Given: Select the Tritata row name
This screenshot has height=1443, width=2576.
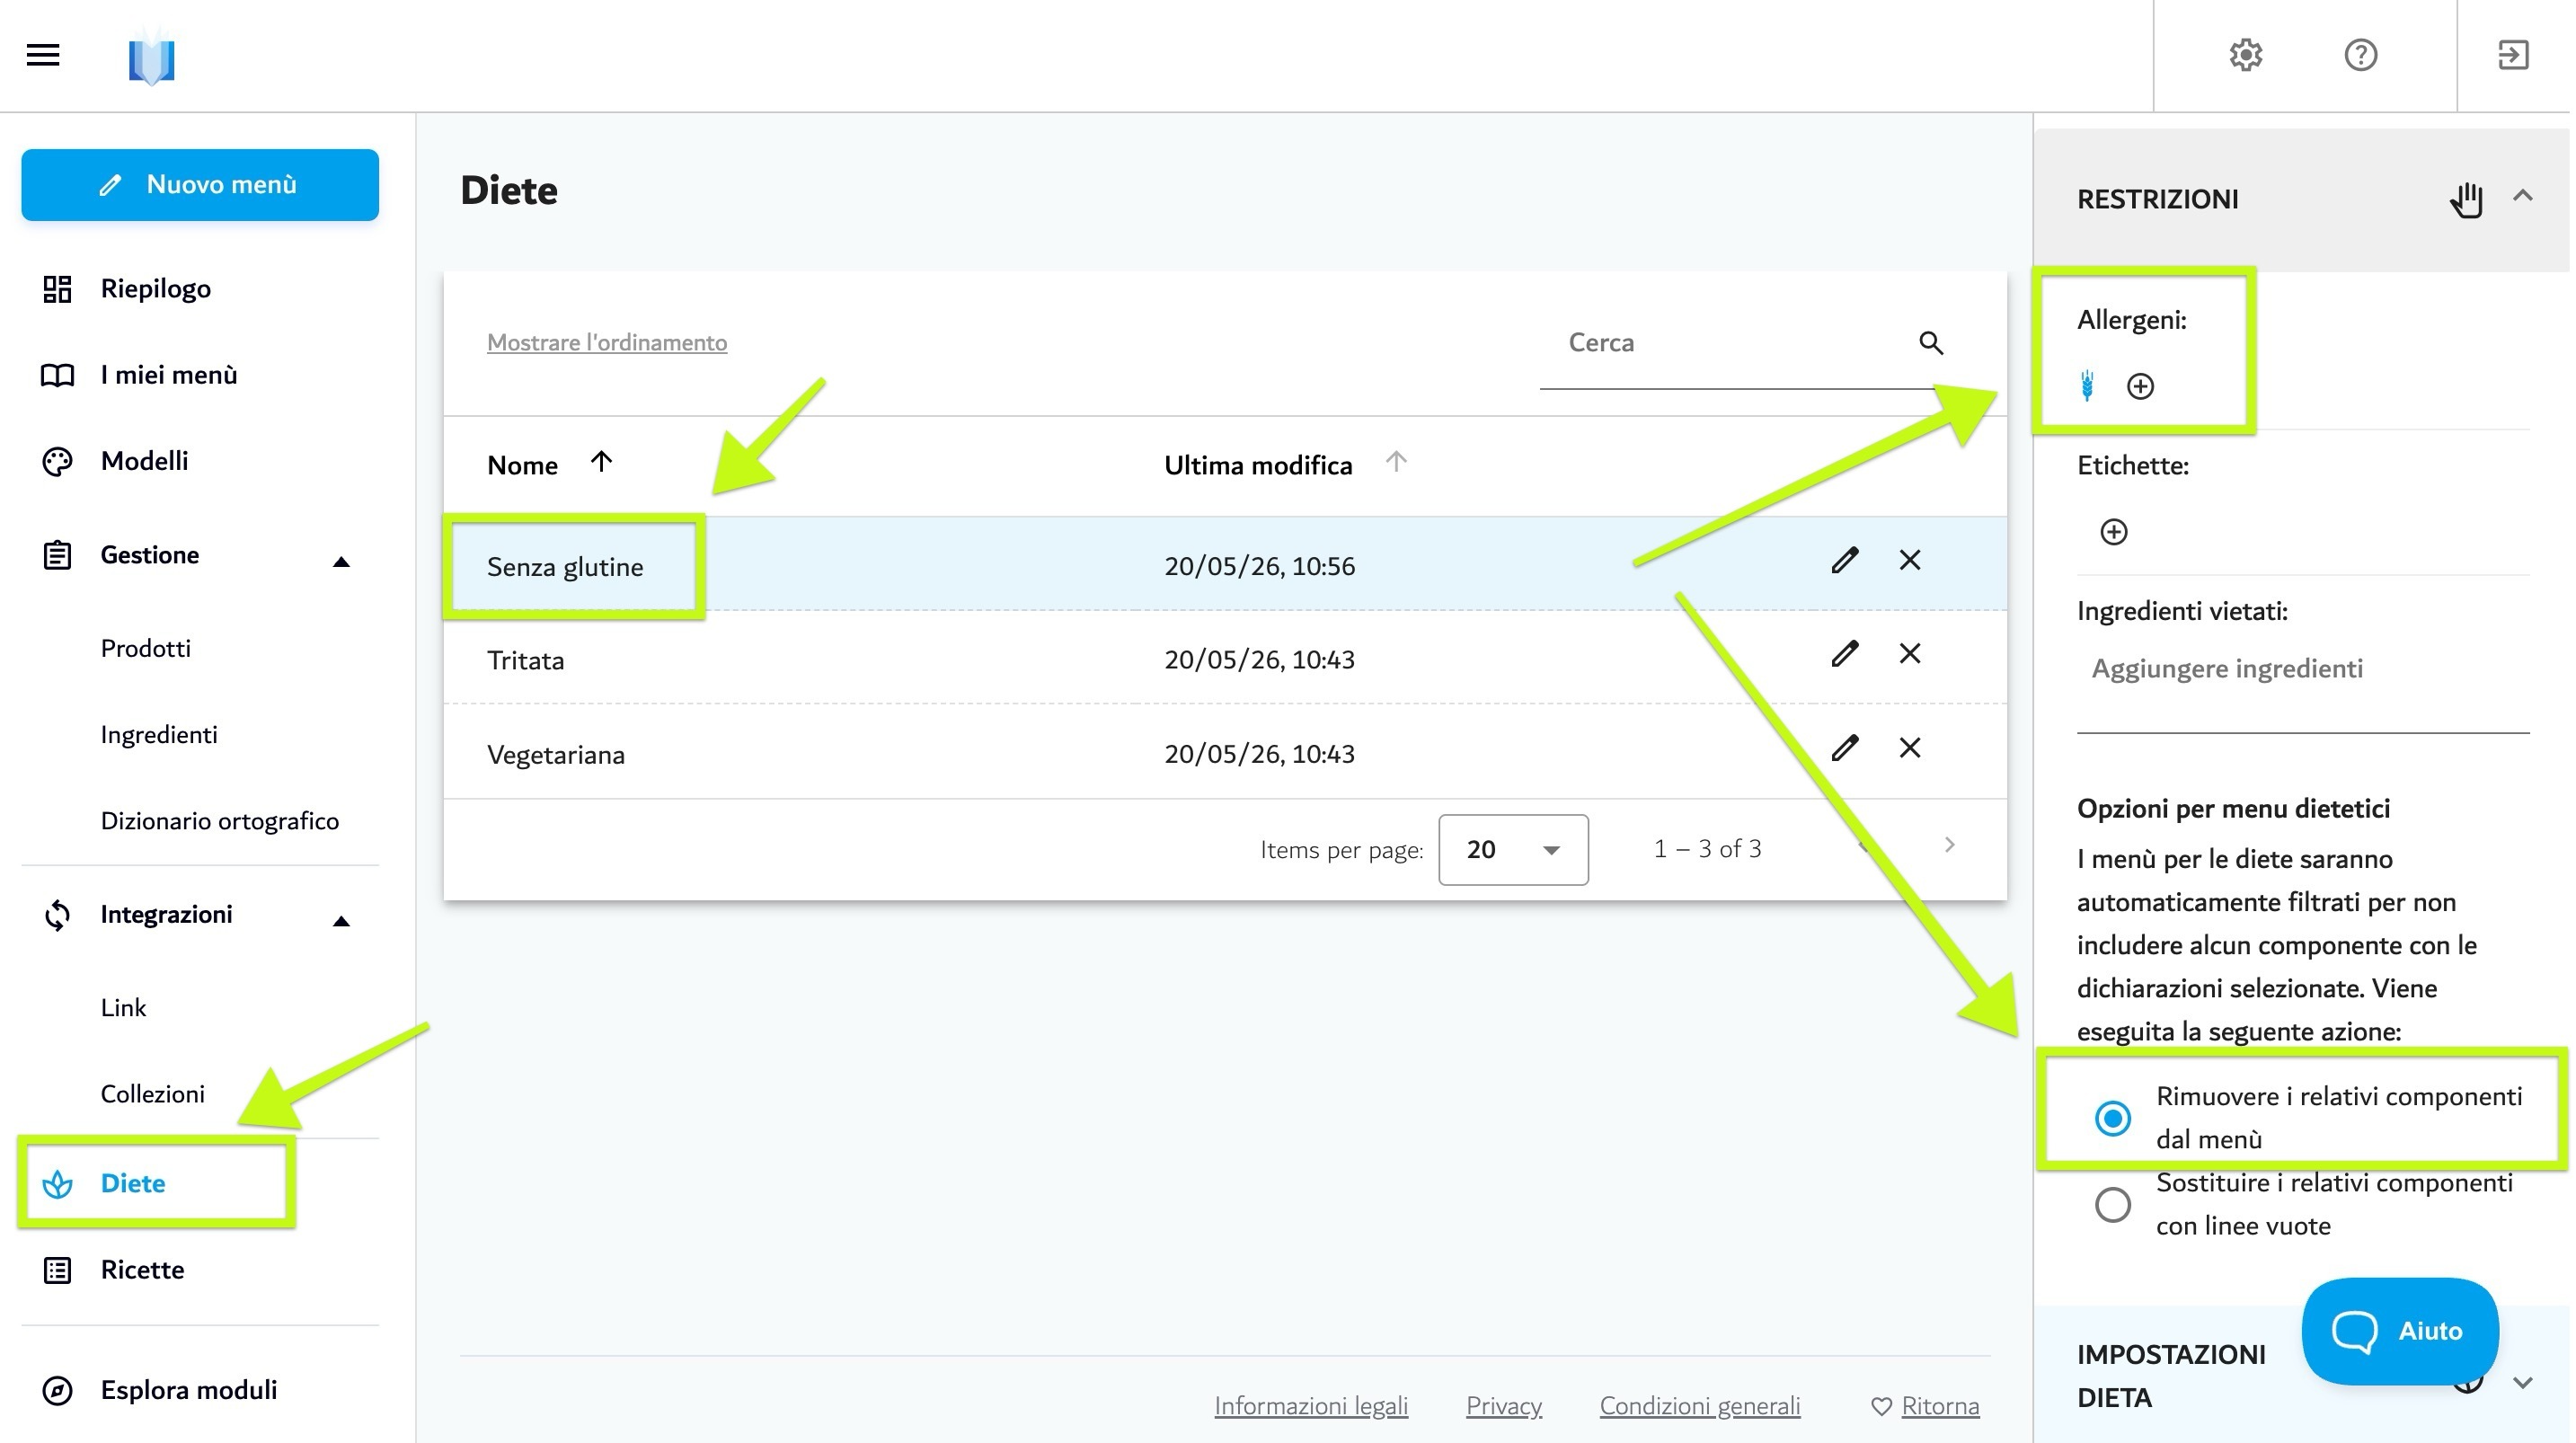Looking at the screenshot, I should point(526,661).
